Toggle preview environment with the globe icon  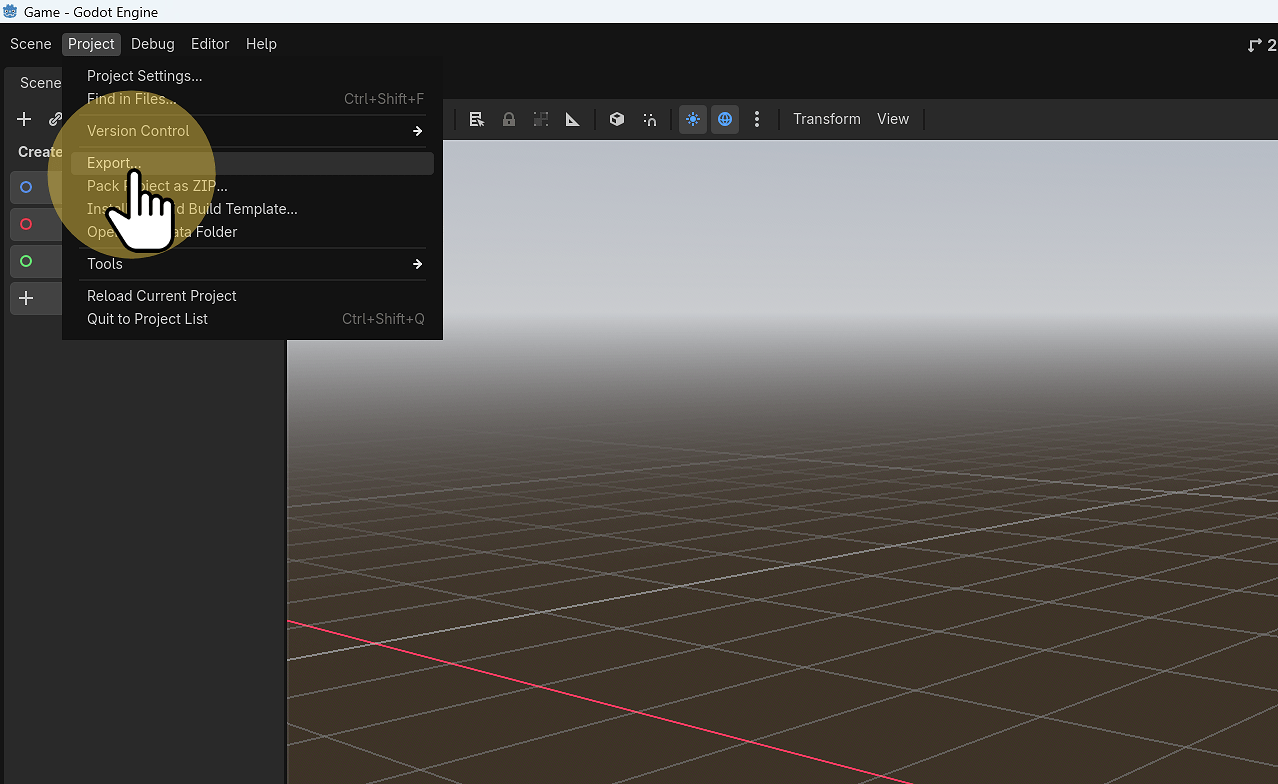[724, 119]
